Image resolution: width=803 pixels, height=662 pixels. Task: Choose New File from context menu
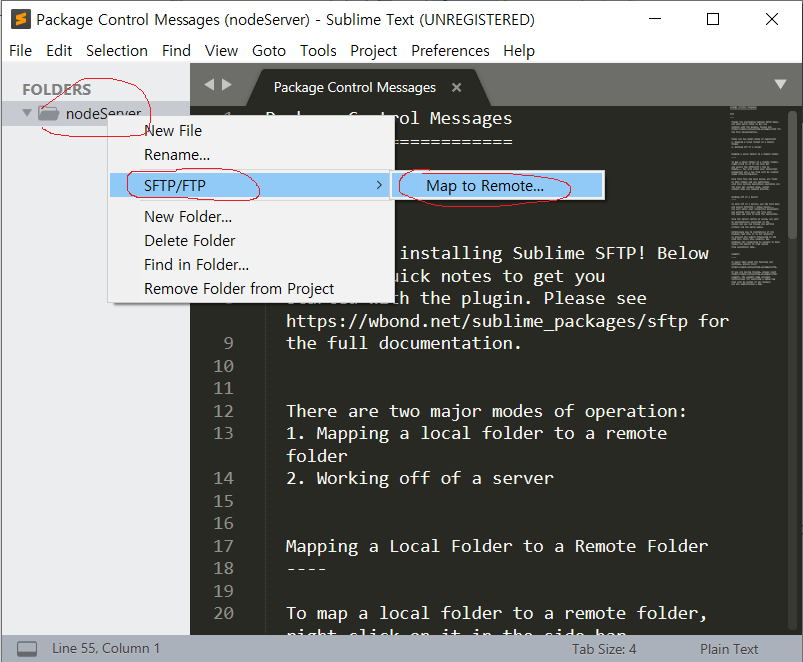click(251, 131)
